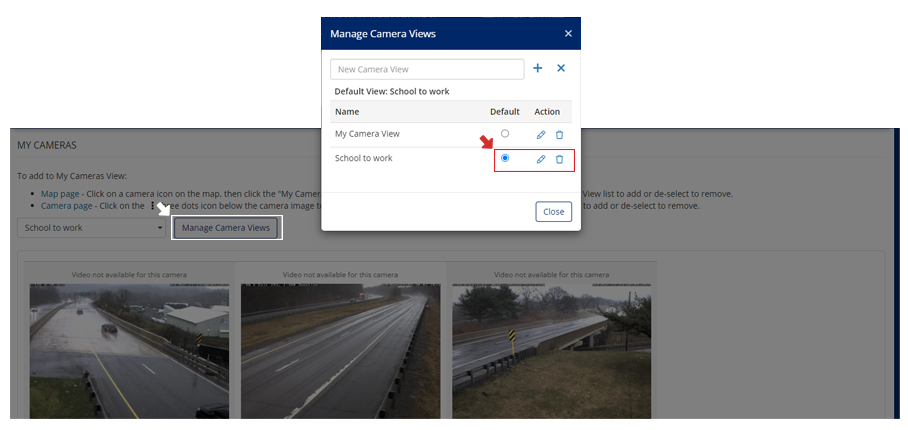Viewport: 908px width, 430px height.
Task: Delete School to work view using trash icon
Action: (559, 159)
